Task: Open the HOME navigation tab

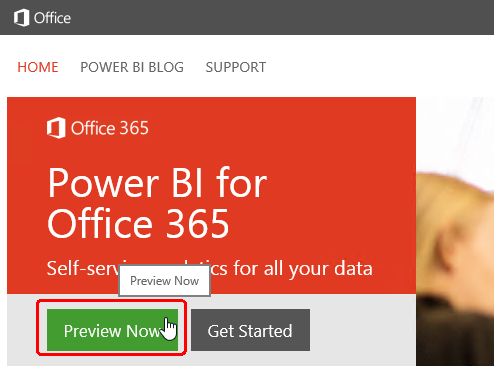Action: (x=38, y=67)
